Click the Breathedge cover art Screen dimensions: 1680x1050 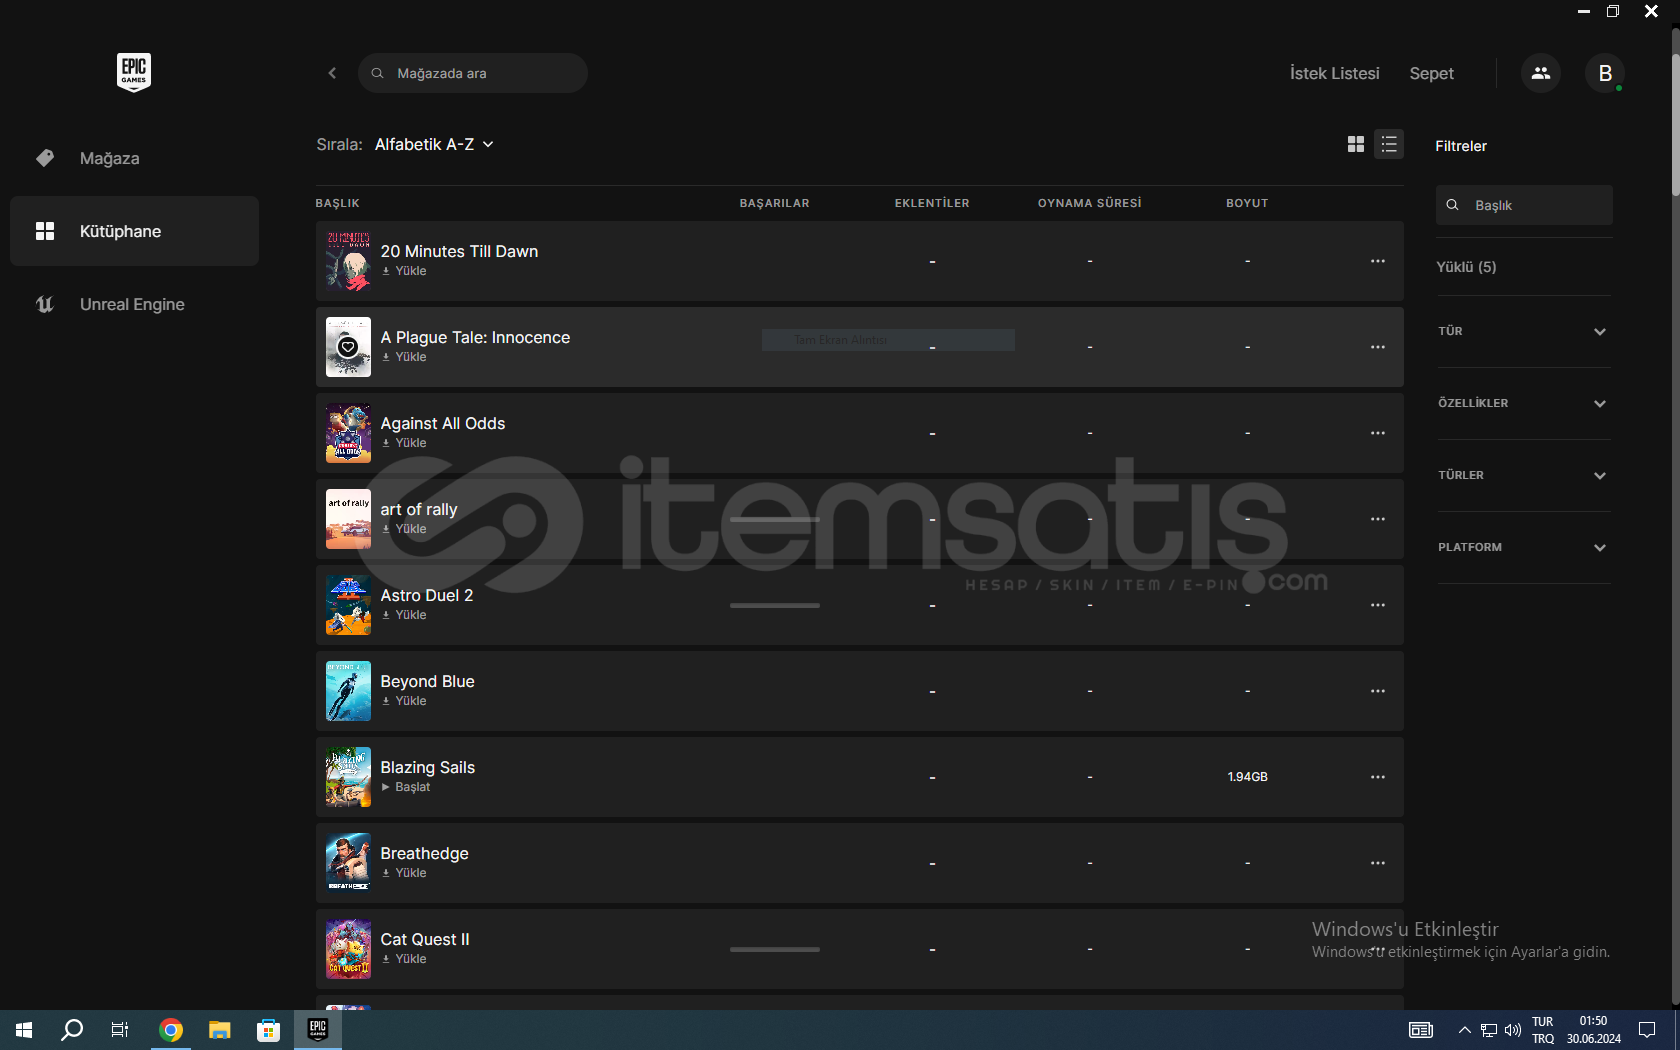pyautogui.click(x=348, y=863)
